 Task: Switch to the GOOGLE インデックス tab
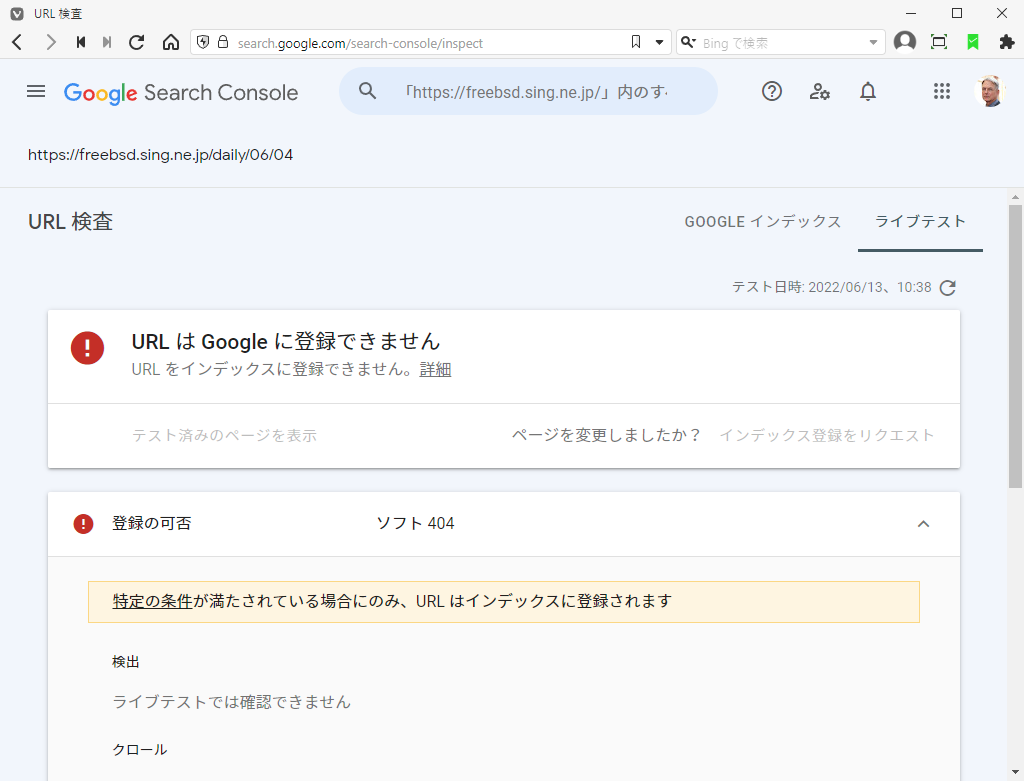pyautogui.click(x=763, y=222)
